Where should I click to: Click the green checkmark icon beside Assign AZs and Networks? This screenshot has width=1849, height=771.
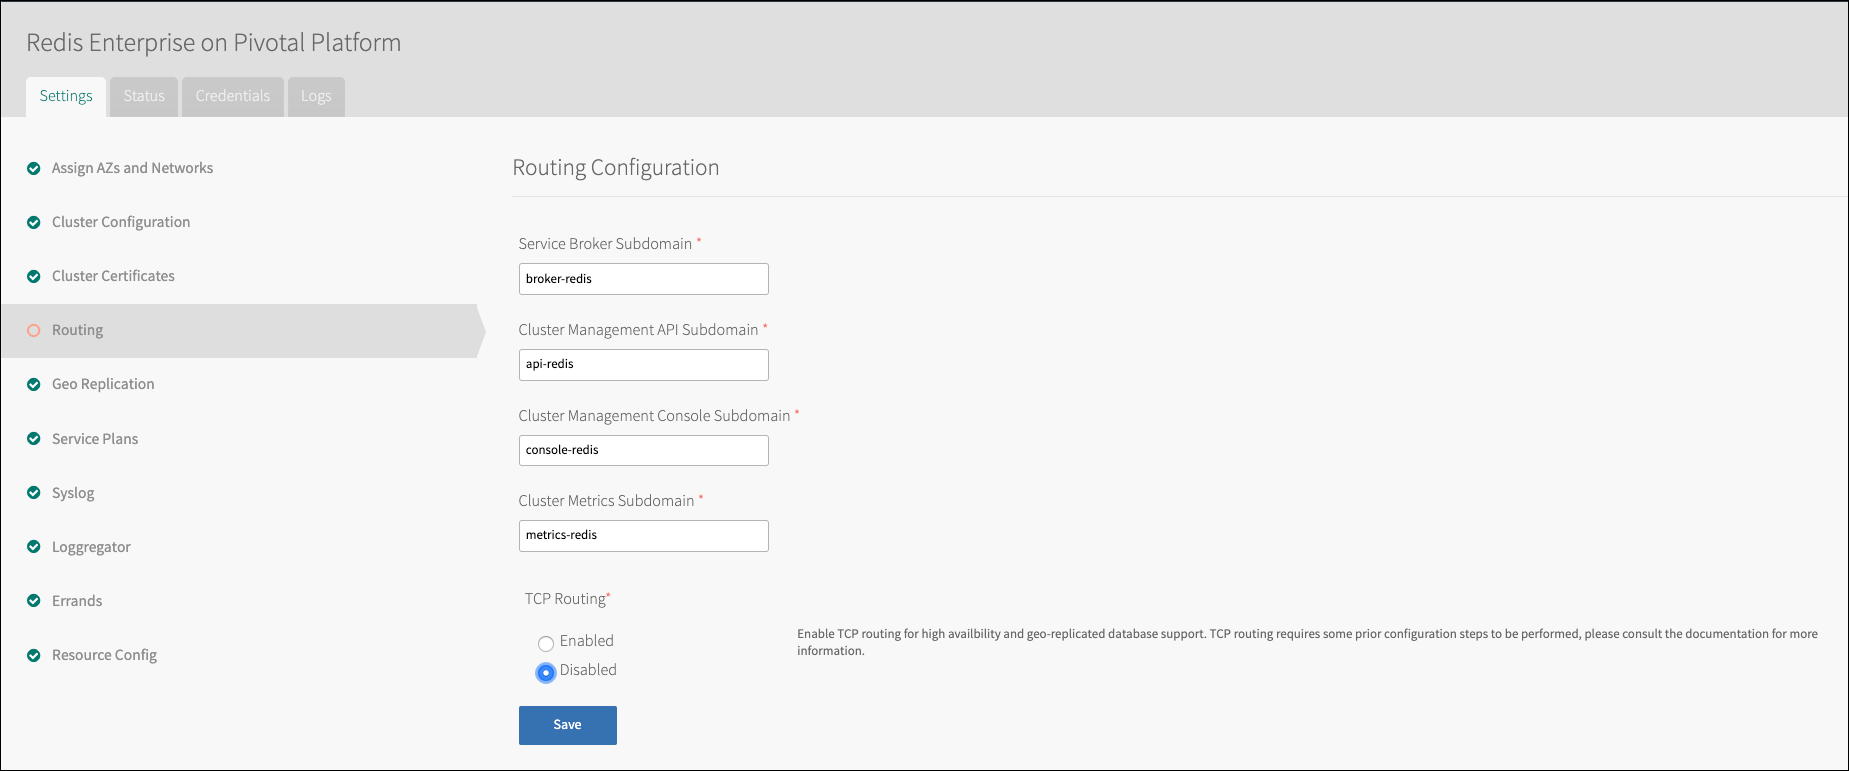pyautogui.click(x=34, y=169)
